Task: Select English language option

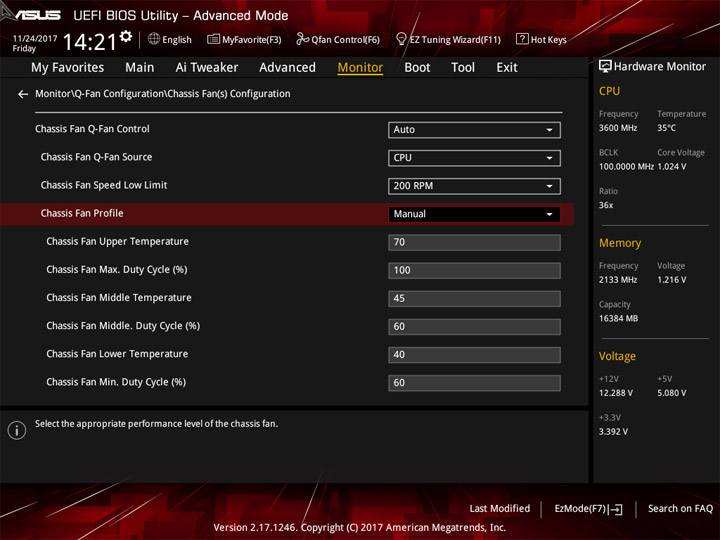Action: 177,40
